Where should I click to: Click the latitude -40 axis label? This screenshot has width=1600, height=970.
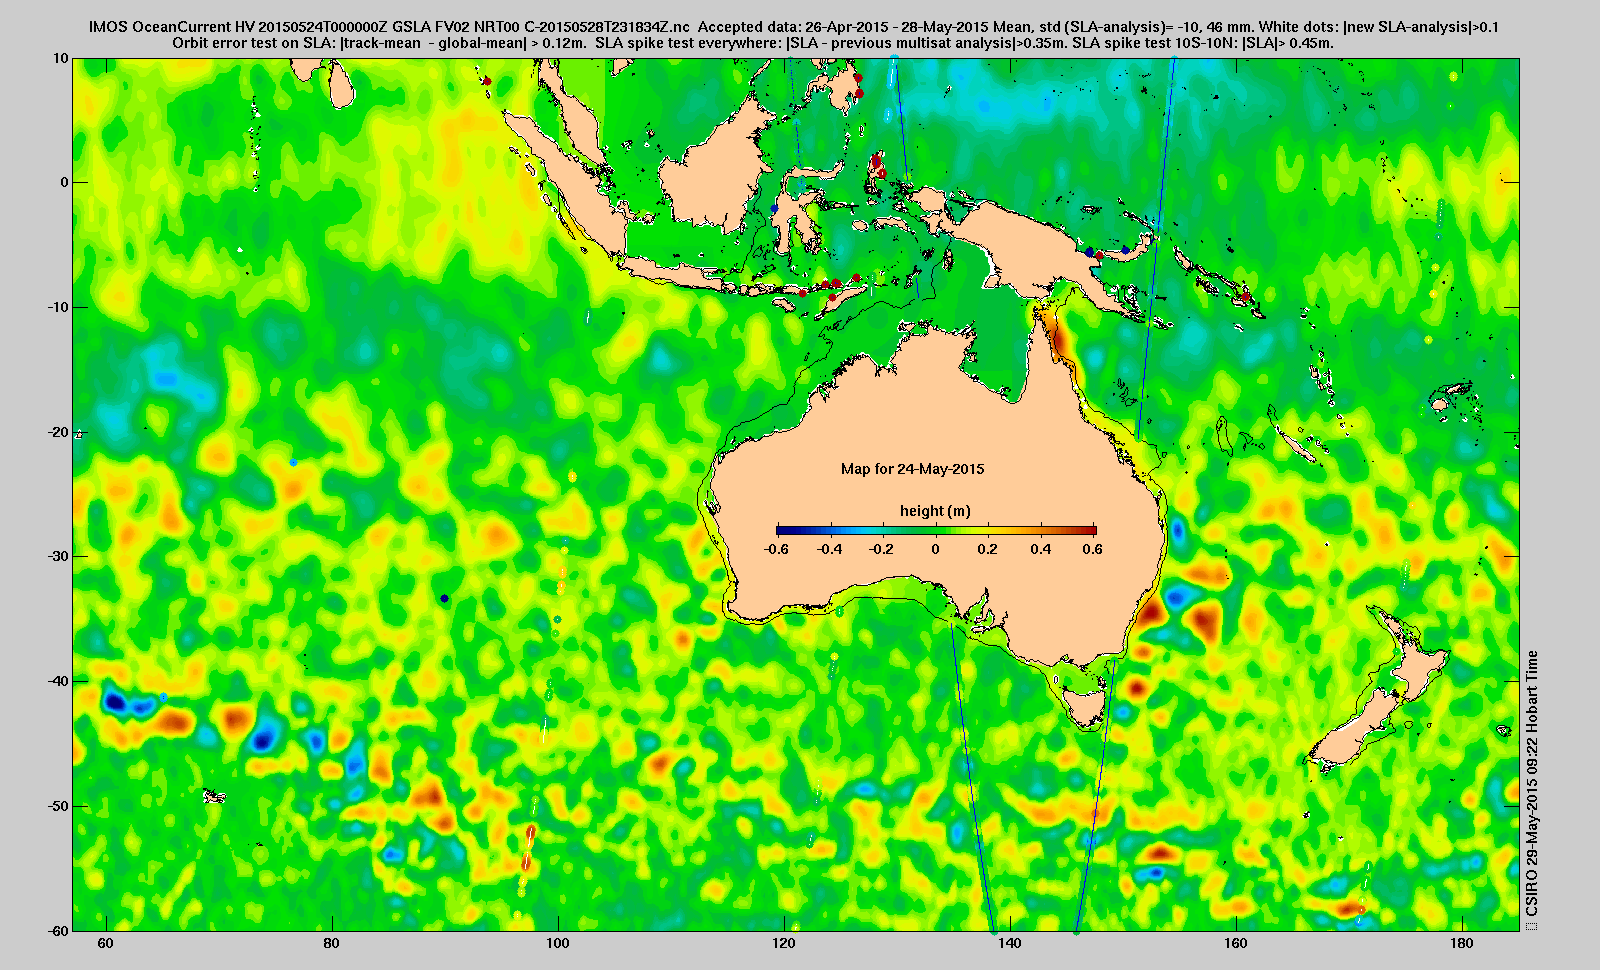[58, 681]
